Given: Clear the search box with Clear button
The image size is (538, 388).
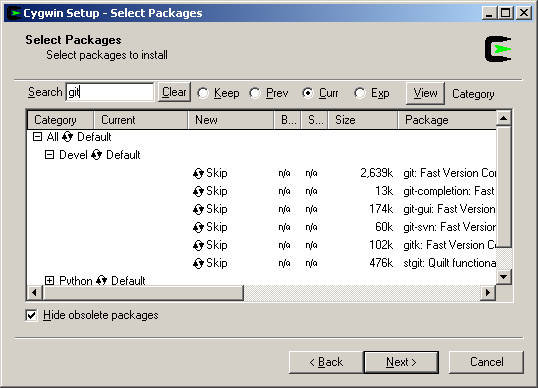Looking at the screenshot, I should tap(174, 92).
